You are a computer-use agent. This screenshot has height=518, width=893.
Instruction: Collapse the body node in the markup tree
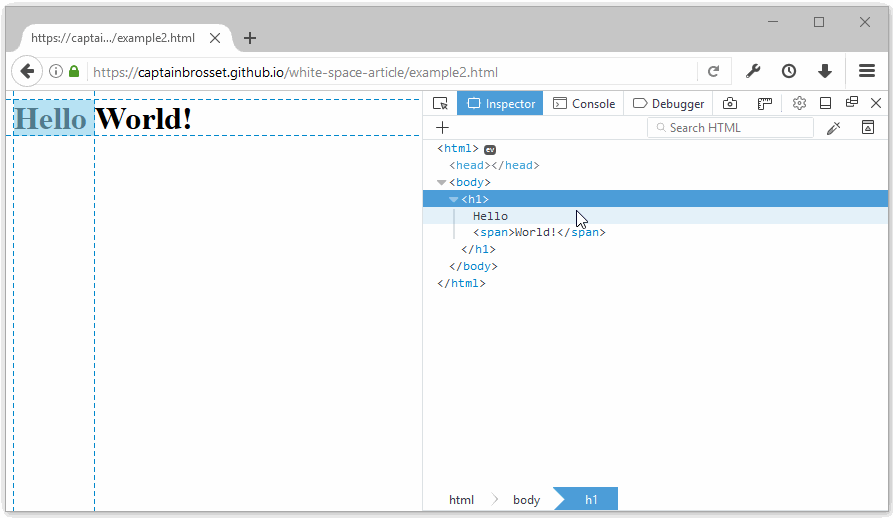click(x=442, y=182)
